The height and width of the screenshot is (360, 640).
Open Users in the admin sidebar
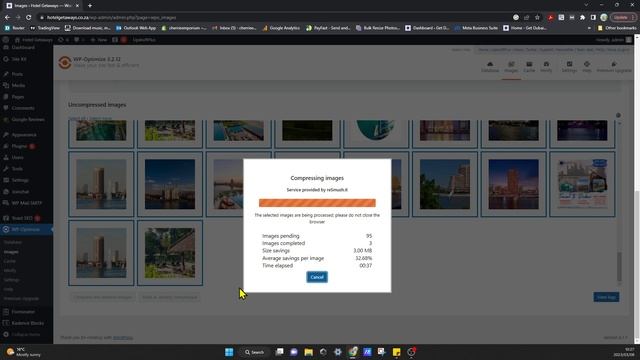click(18, 158)
